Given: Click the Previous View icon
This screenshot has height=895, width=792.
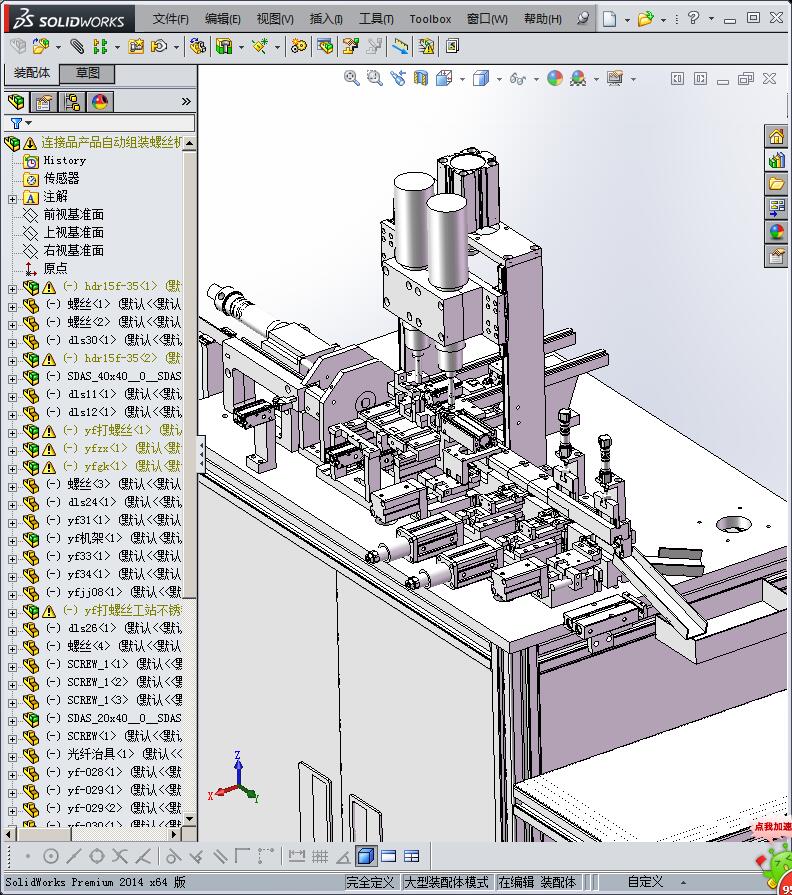Looking at the screenshot, I should [398, 78].
